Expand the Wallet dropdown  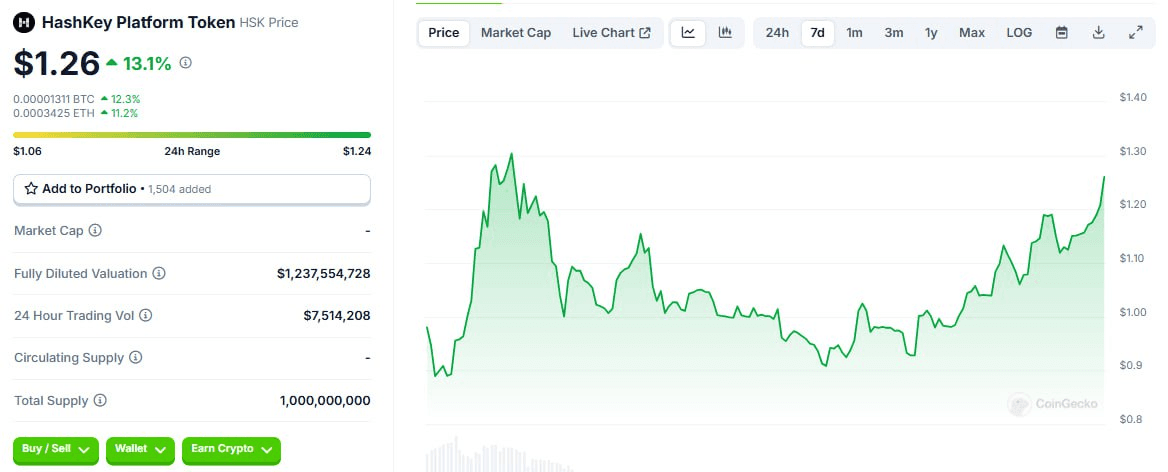pos(140,450)
